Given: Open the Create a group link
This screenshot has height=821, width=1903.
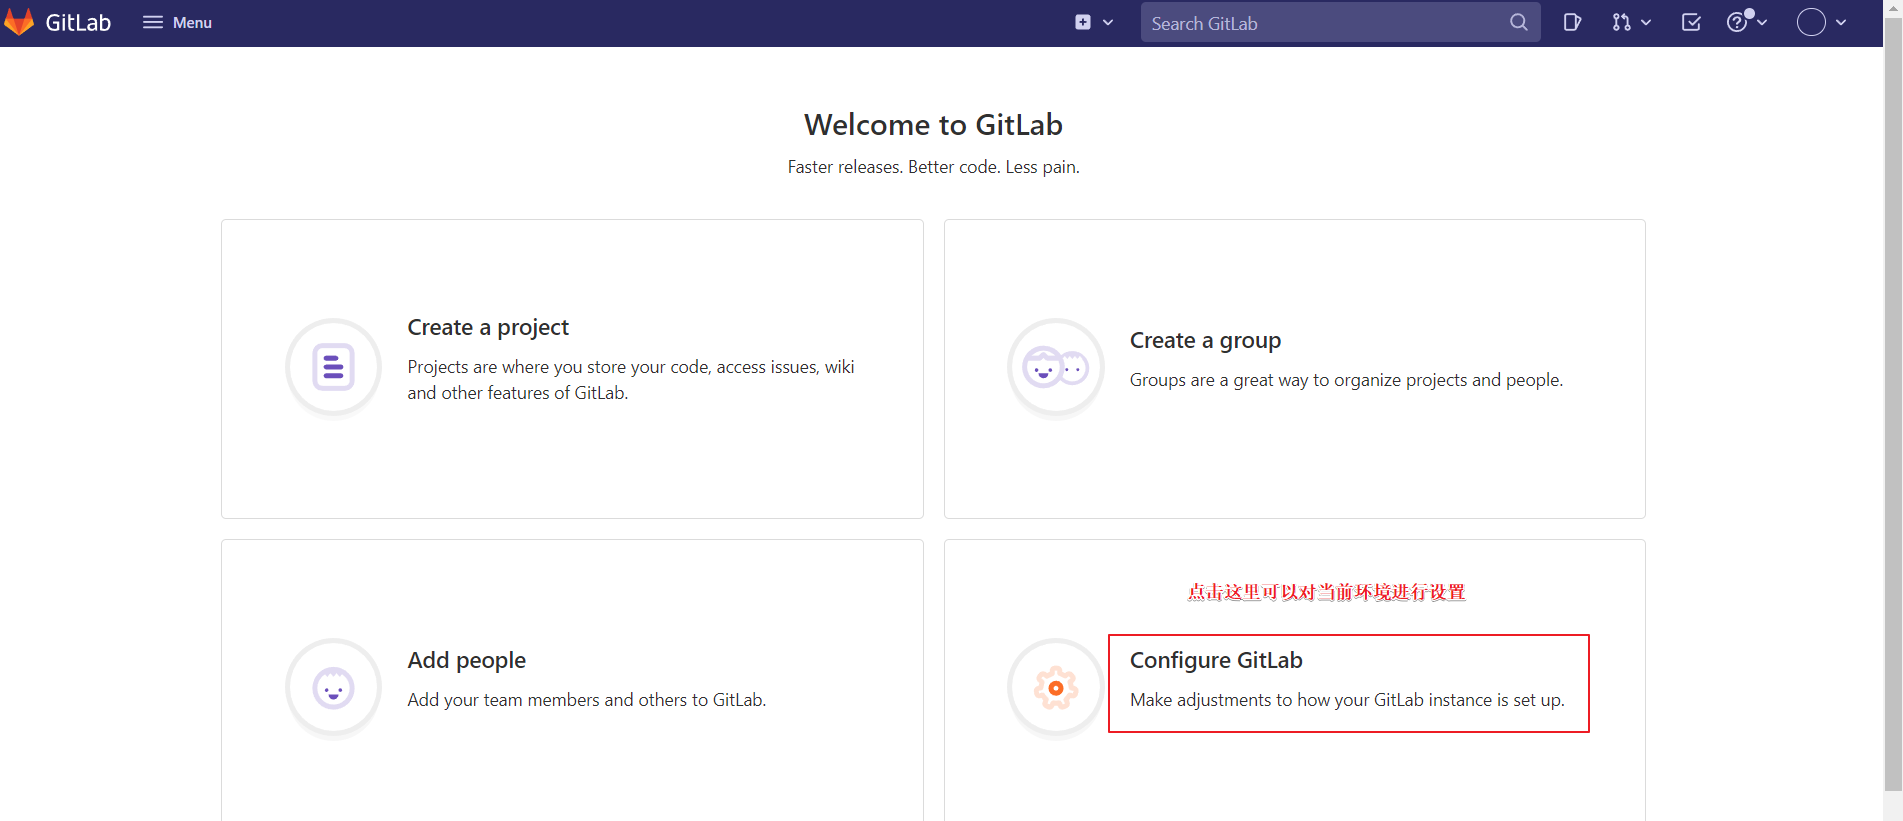Looking at the screenshot, I should [1205, 340].
